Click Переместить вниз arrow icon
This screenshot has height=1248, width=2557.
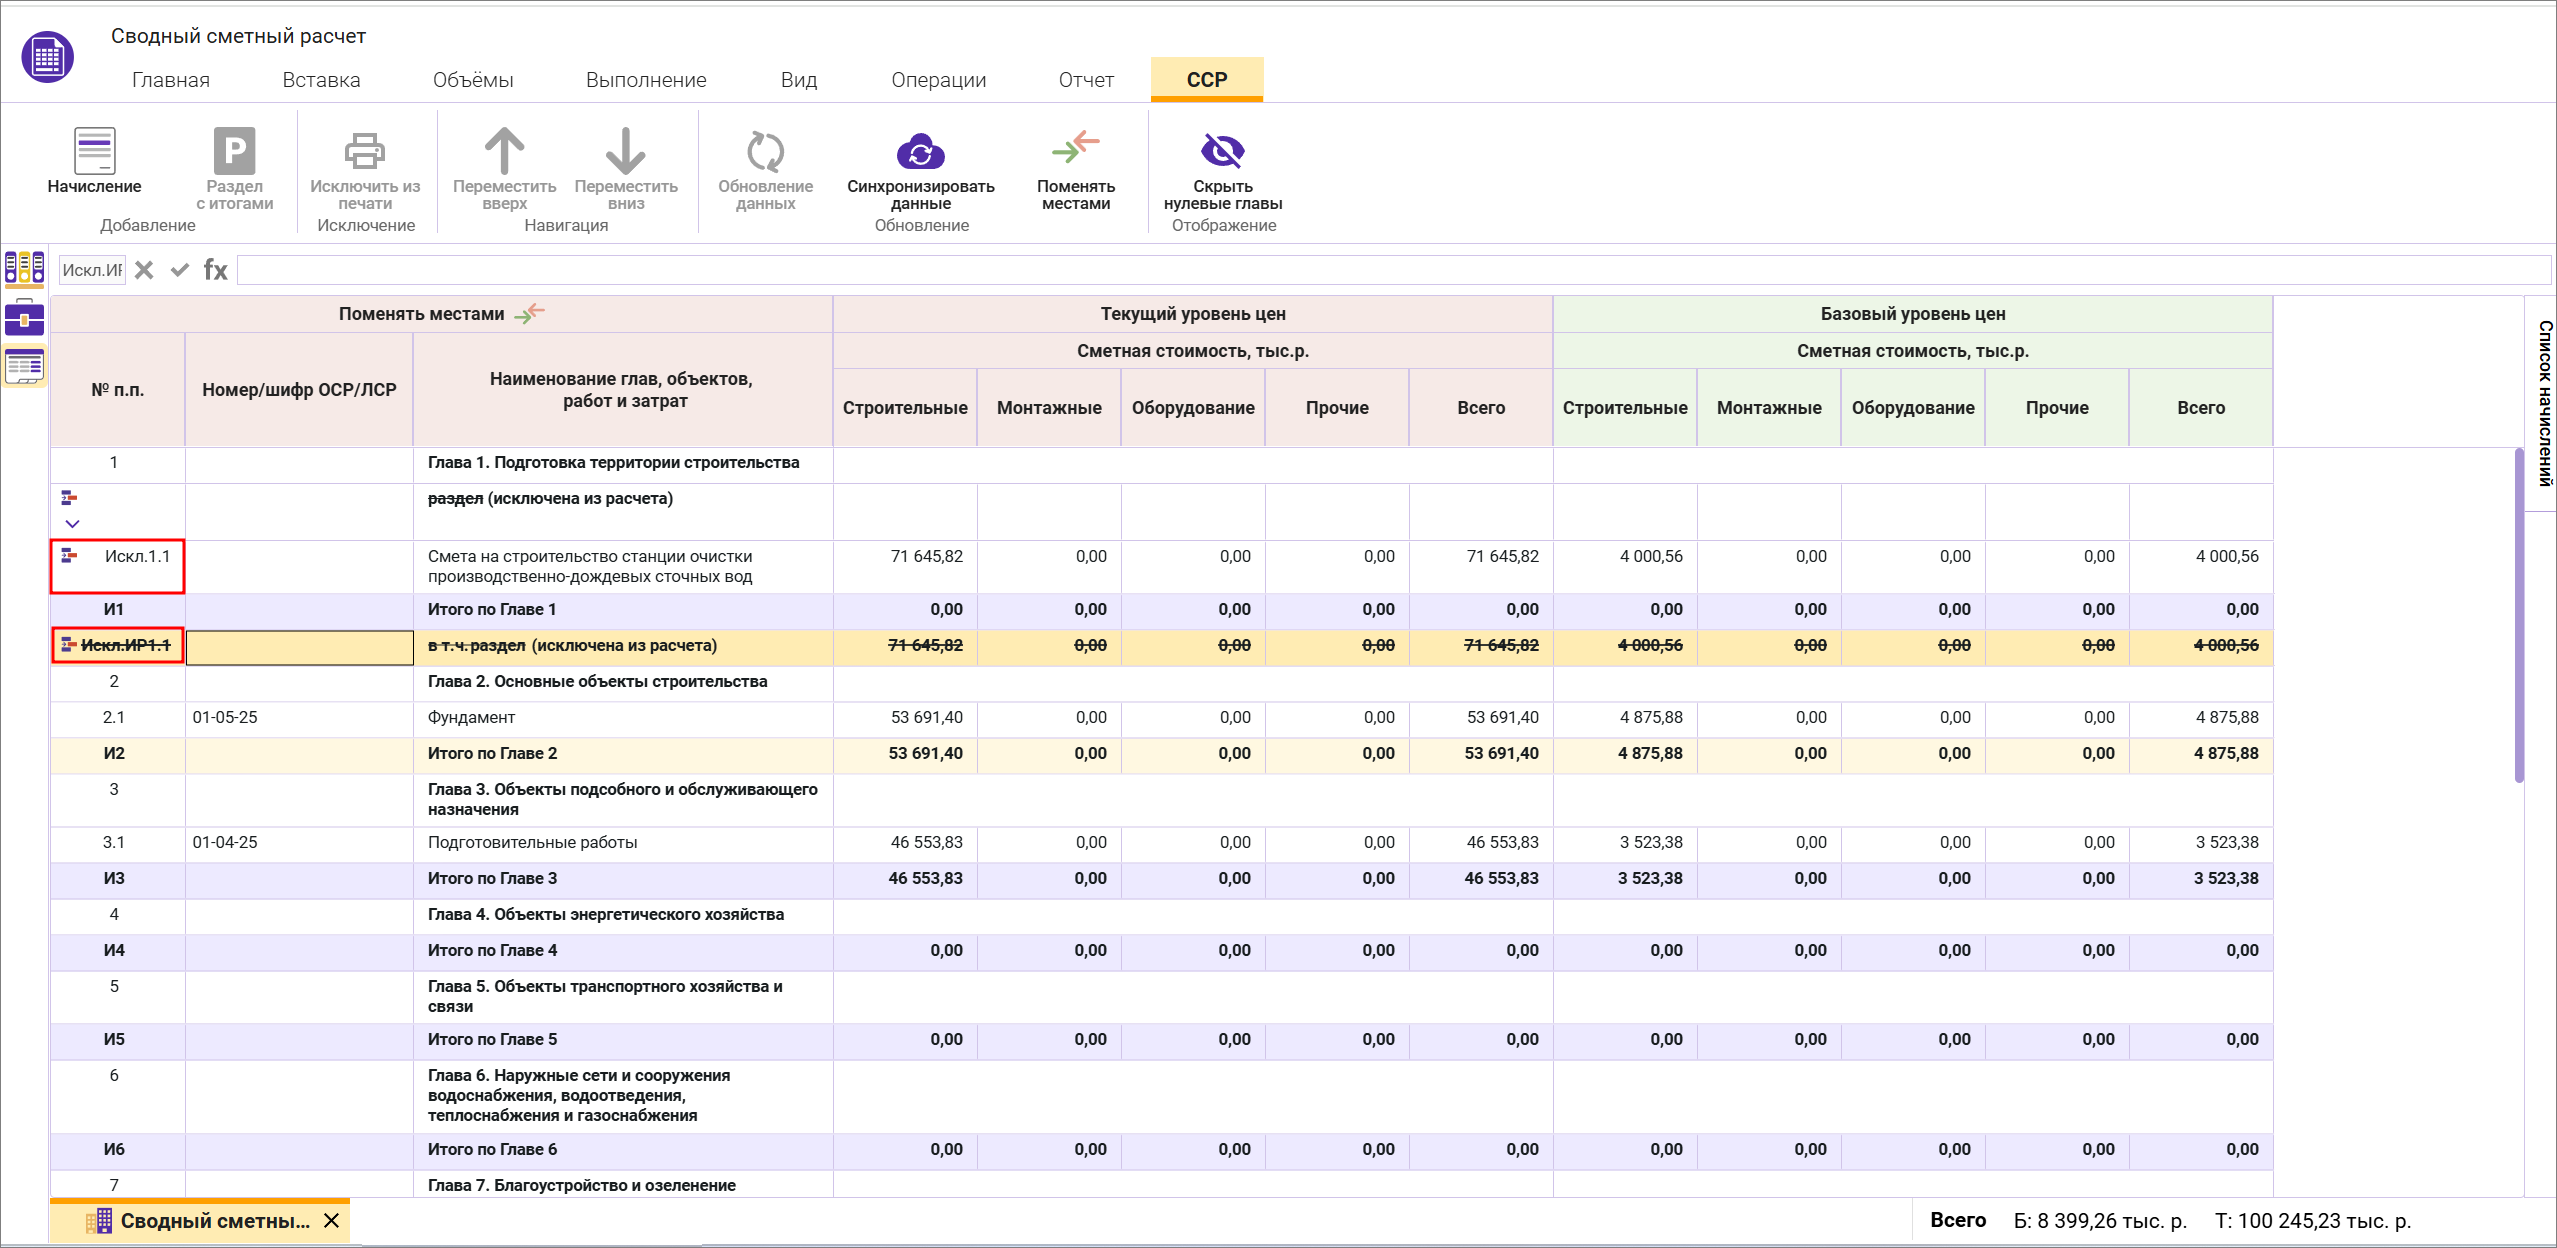pos(626,152)
